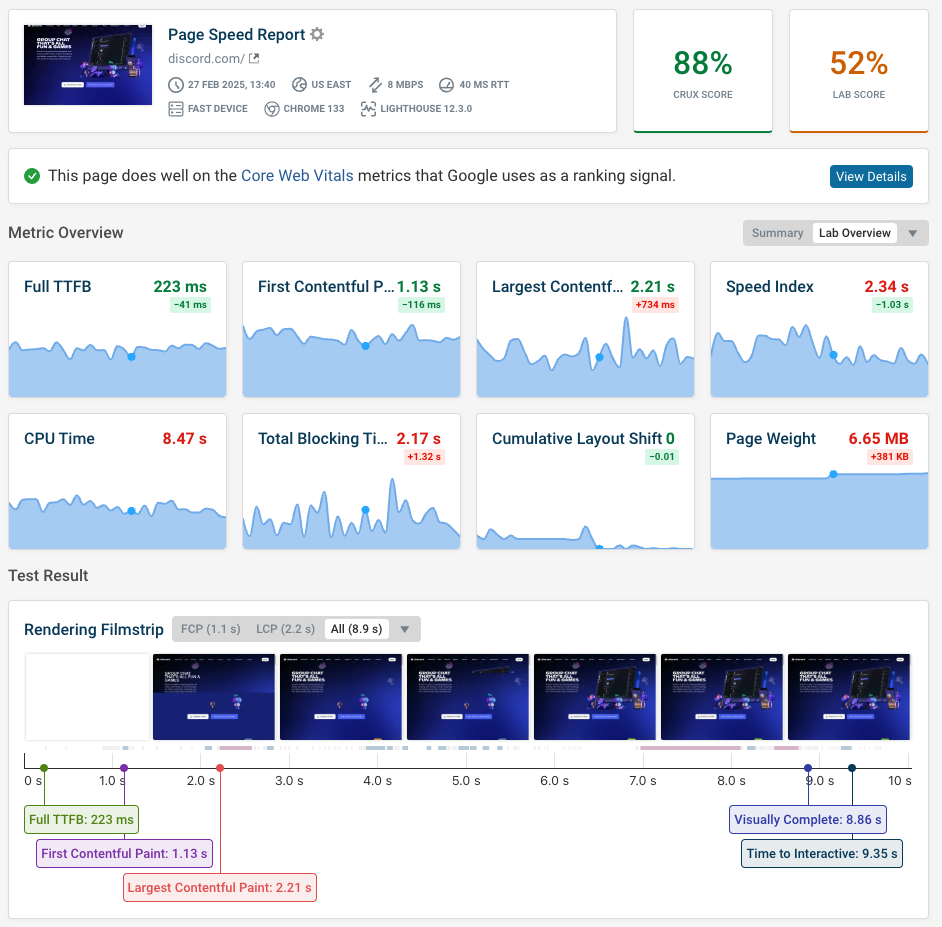Viewport: 942px width, 927px height.
Task: Click the Visually Complete: 8.86 s label
Action: [808, 819]
